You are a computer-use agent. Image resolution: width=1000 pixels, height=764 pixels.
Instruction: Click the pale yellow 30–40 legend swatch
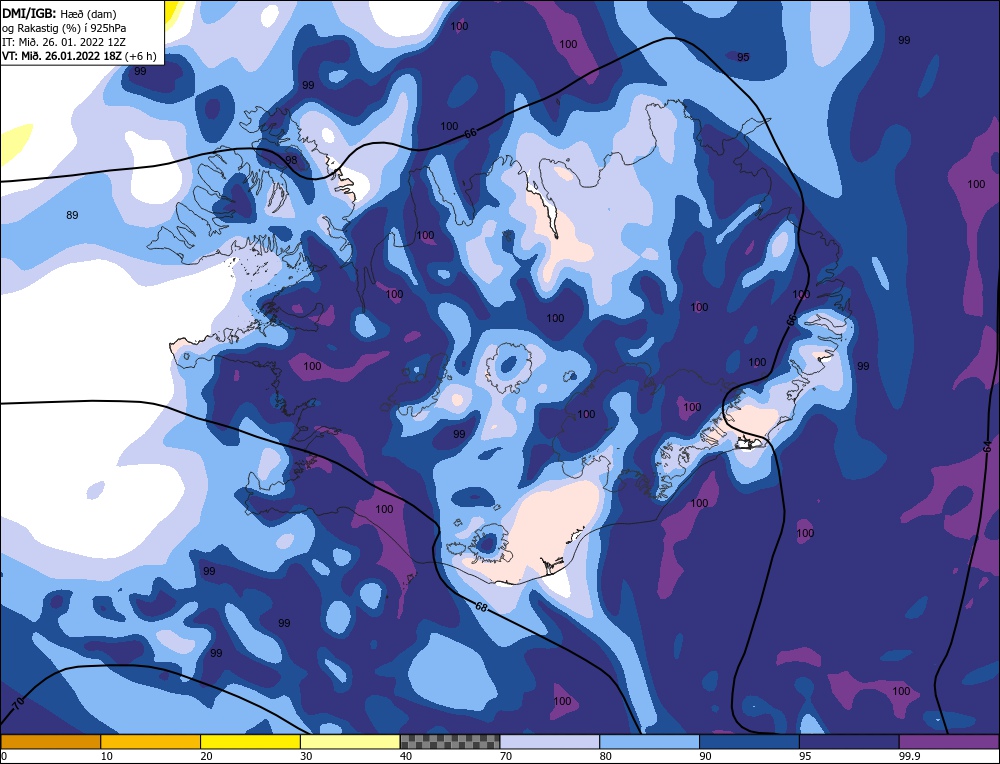tap(350, 741)
